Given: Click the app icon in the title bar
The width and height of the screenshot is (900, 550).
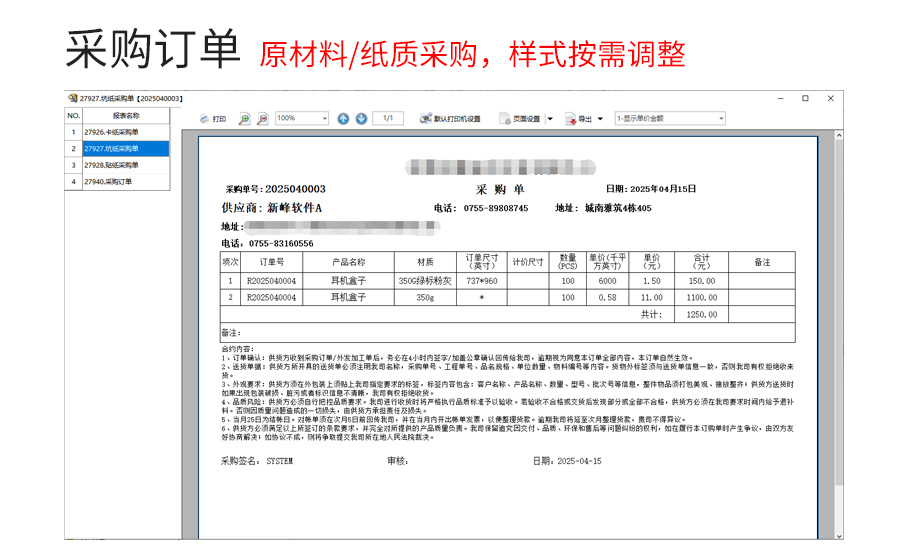Looking at the screenshot, I should tap(72, 98).
